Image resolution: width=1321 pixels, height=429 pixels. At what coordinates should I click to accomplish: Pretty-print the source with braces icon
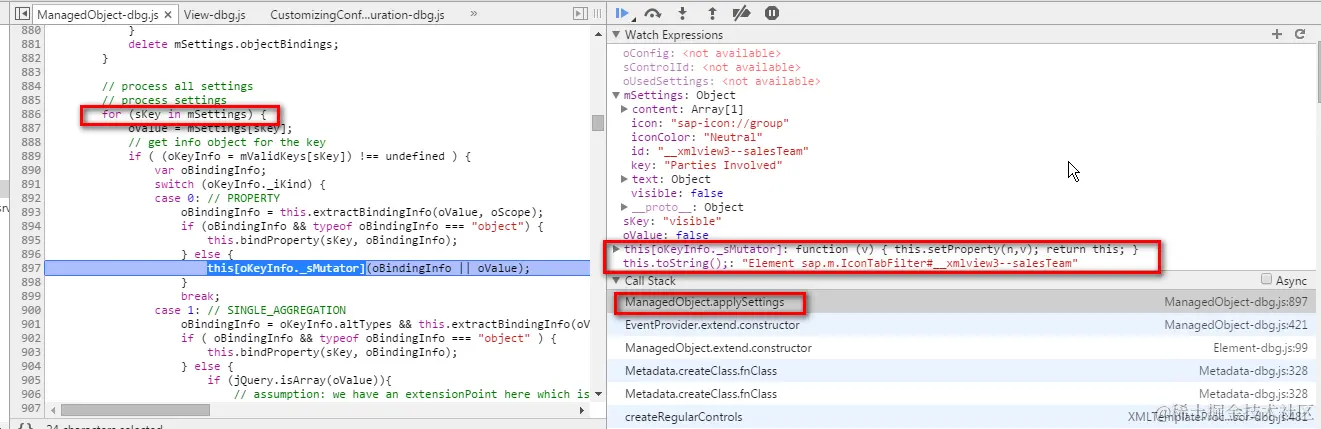pyautogui.click(x=25, y=426)
